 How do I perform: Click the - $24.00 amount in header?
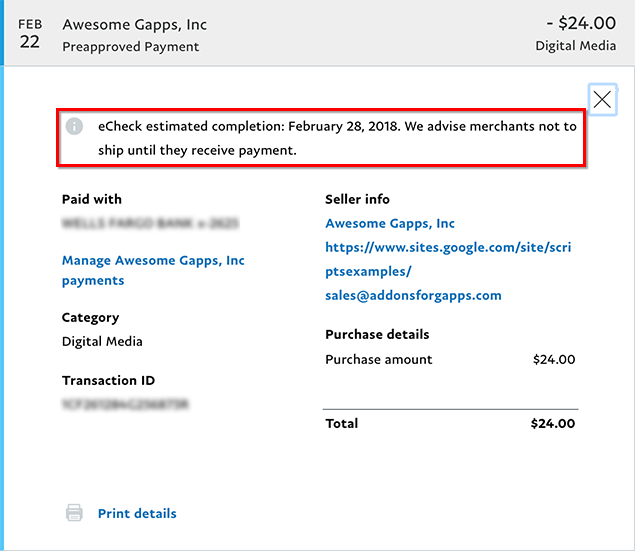[581, 23]
